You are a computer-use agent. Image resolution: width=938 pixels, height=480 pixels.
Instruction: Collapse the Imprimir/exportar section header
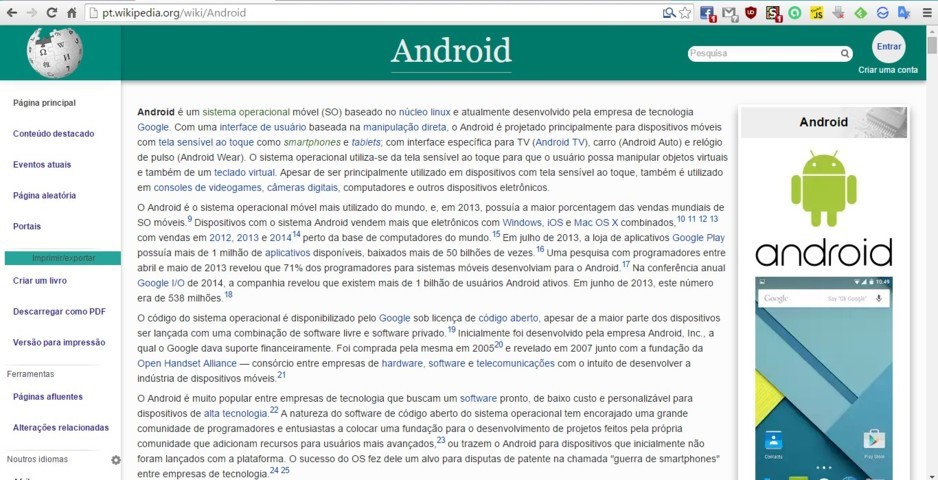(63, 258)
